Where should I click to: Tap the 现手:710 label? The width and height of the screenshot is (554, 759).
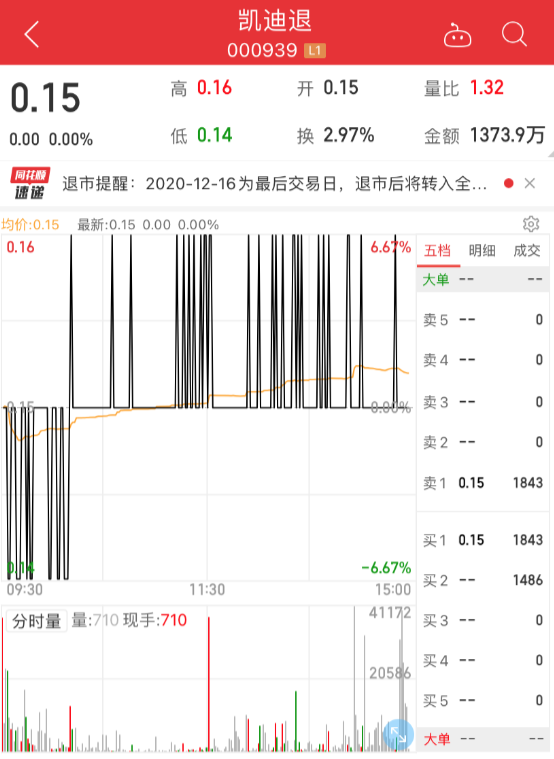click(x=155, y=620)
